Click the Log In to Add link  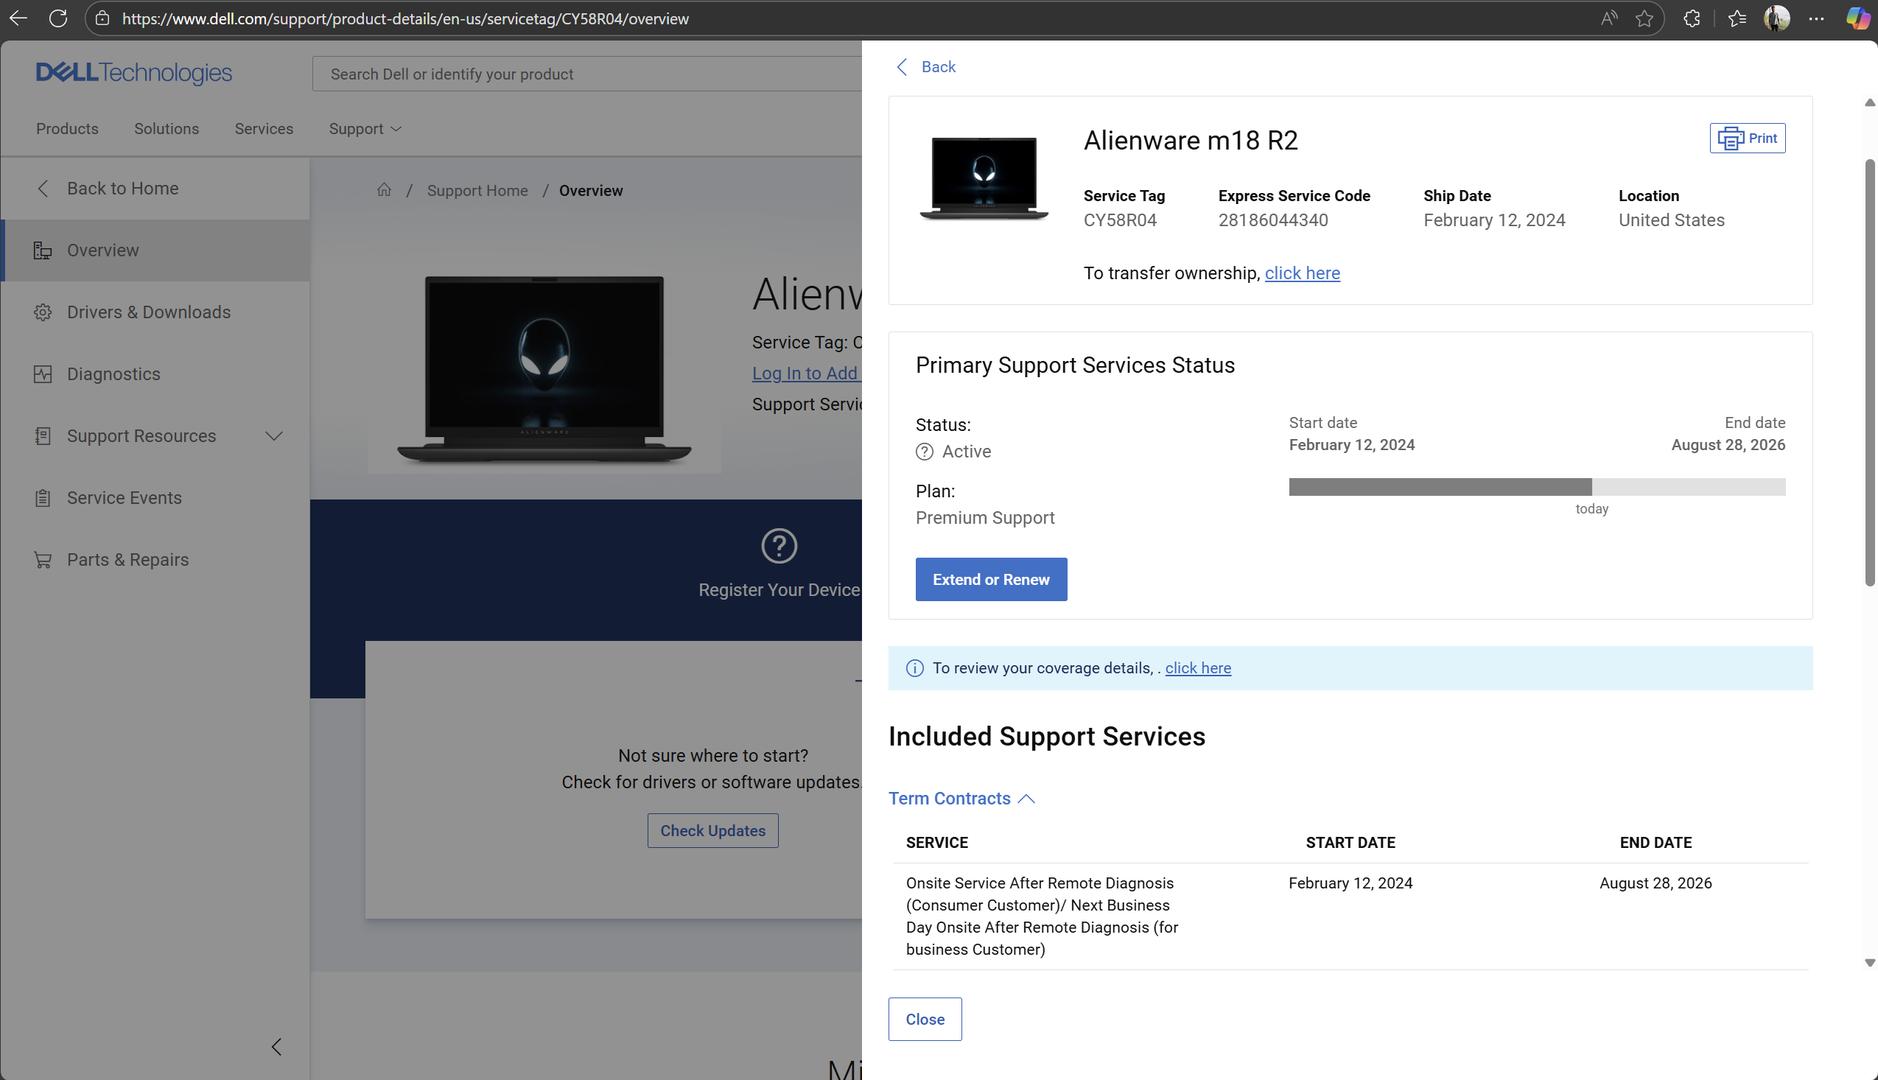coord(805,373)
